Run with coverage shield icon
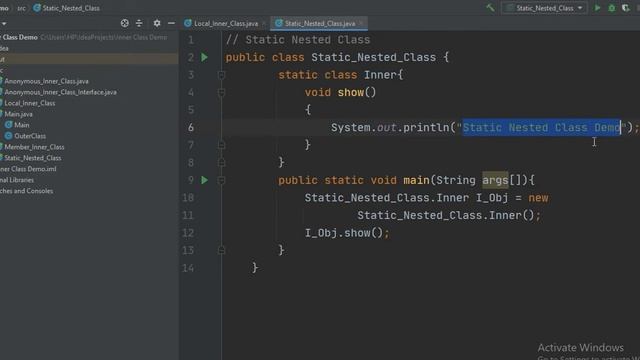 (x=626, y=8)
